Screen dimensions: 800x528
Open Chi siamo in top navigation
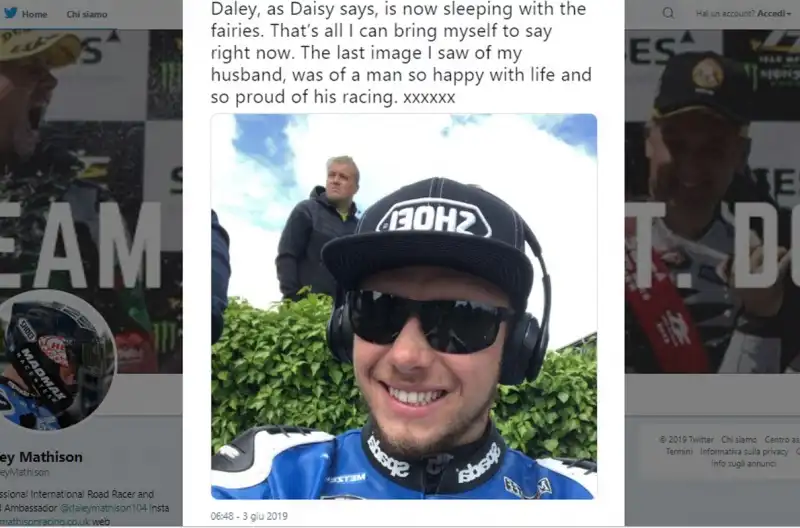[87, 14]
